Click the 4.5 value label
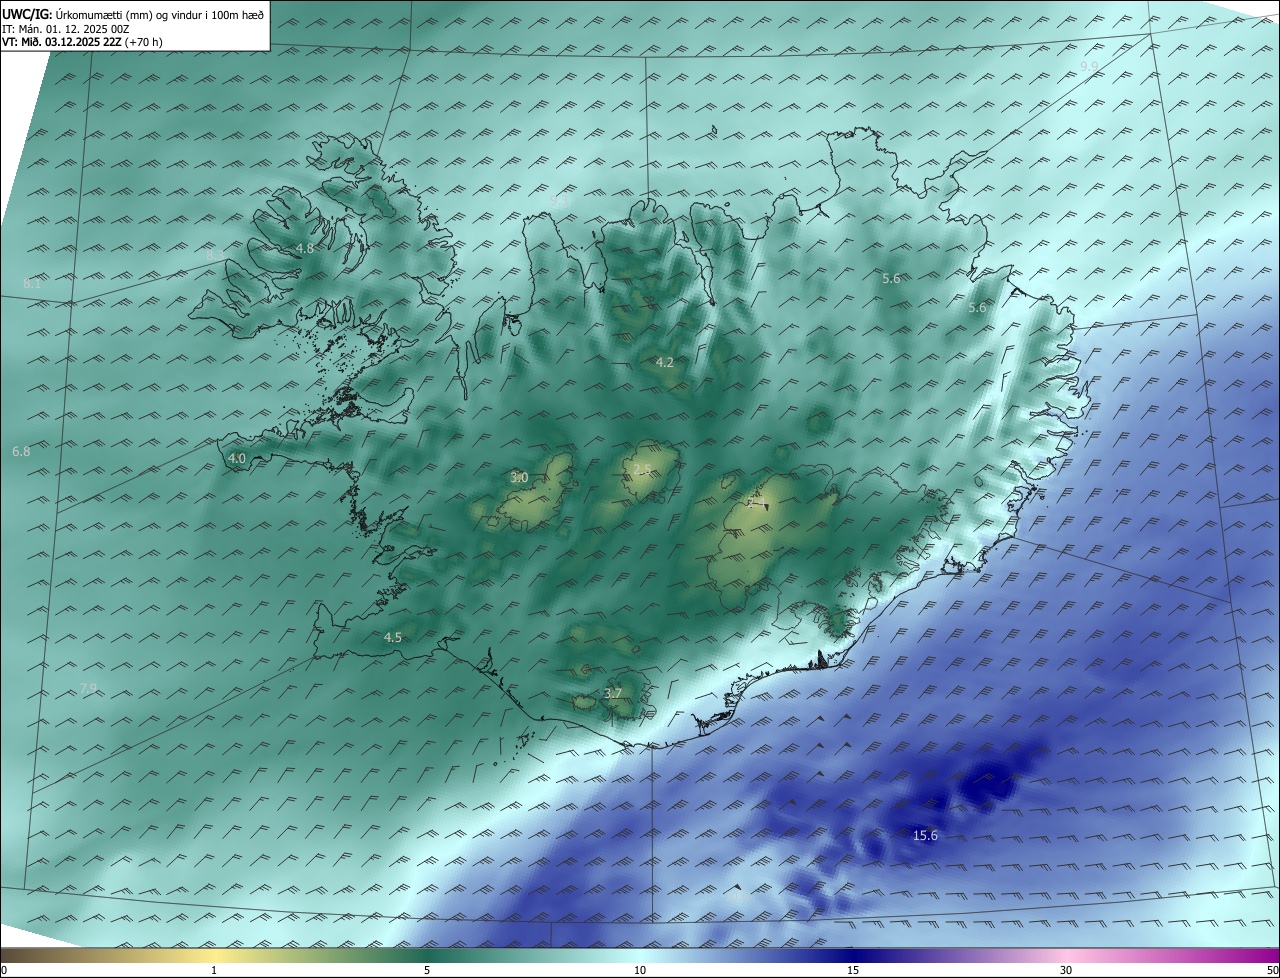This screenshot has width=1280, height=978. (393, 637)
